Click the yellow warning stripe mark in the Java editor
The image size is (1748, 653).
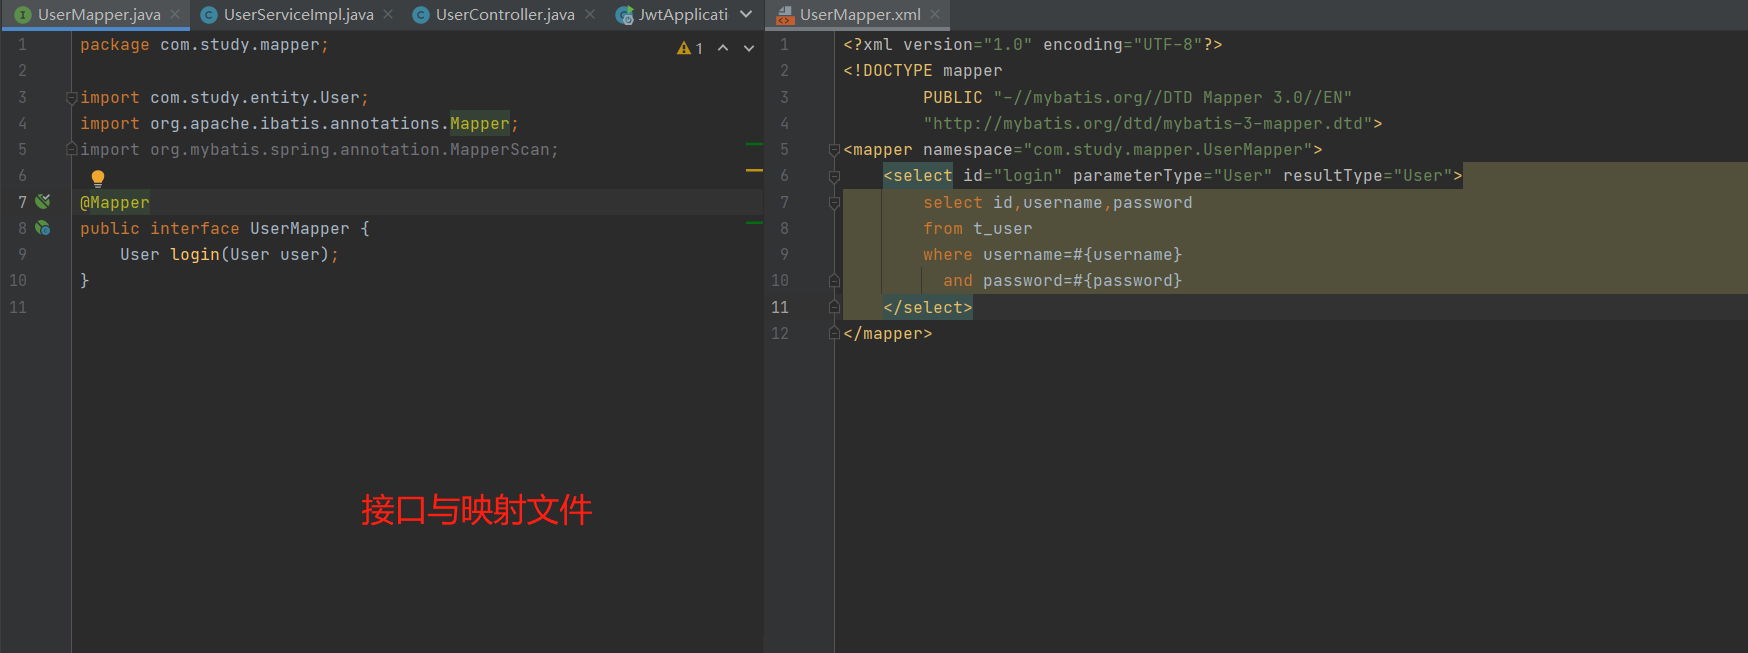pos(754,171)
